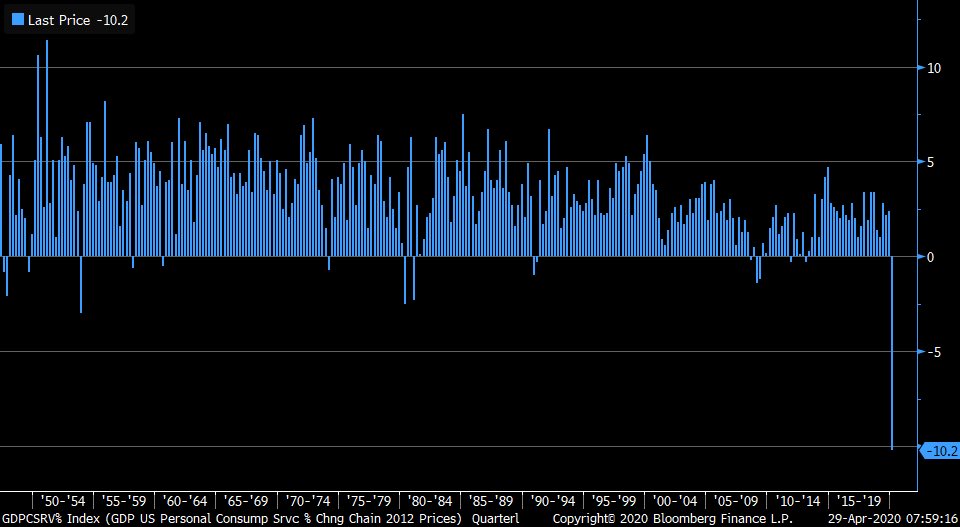The width and height of the screenshot is (960, 527).
Task: Click the tallest bar near 1950
Action: tap(47, 148)
